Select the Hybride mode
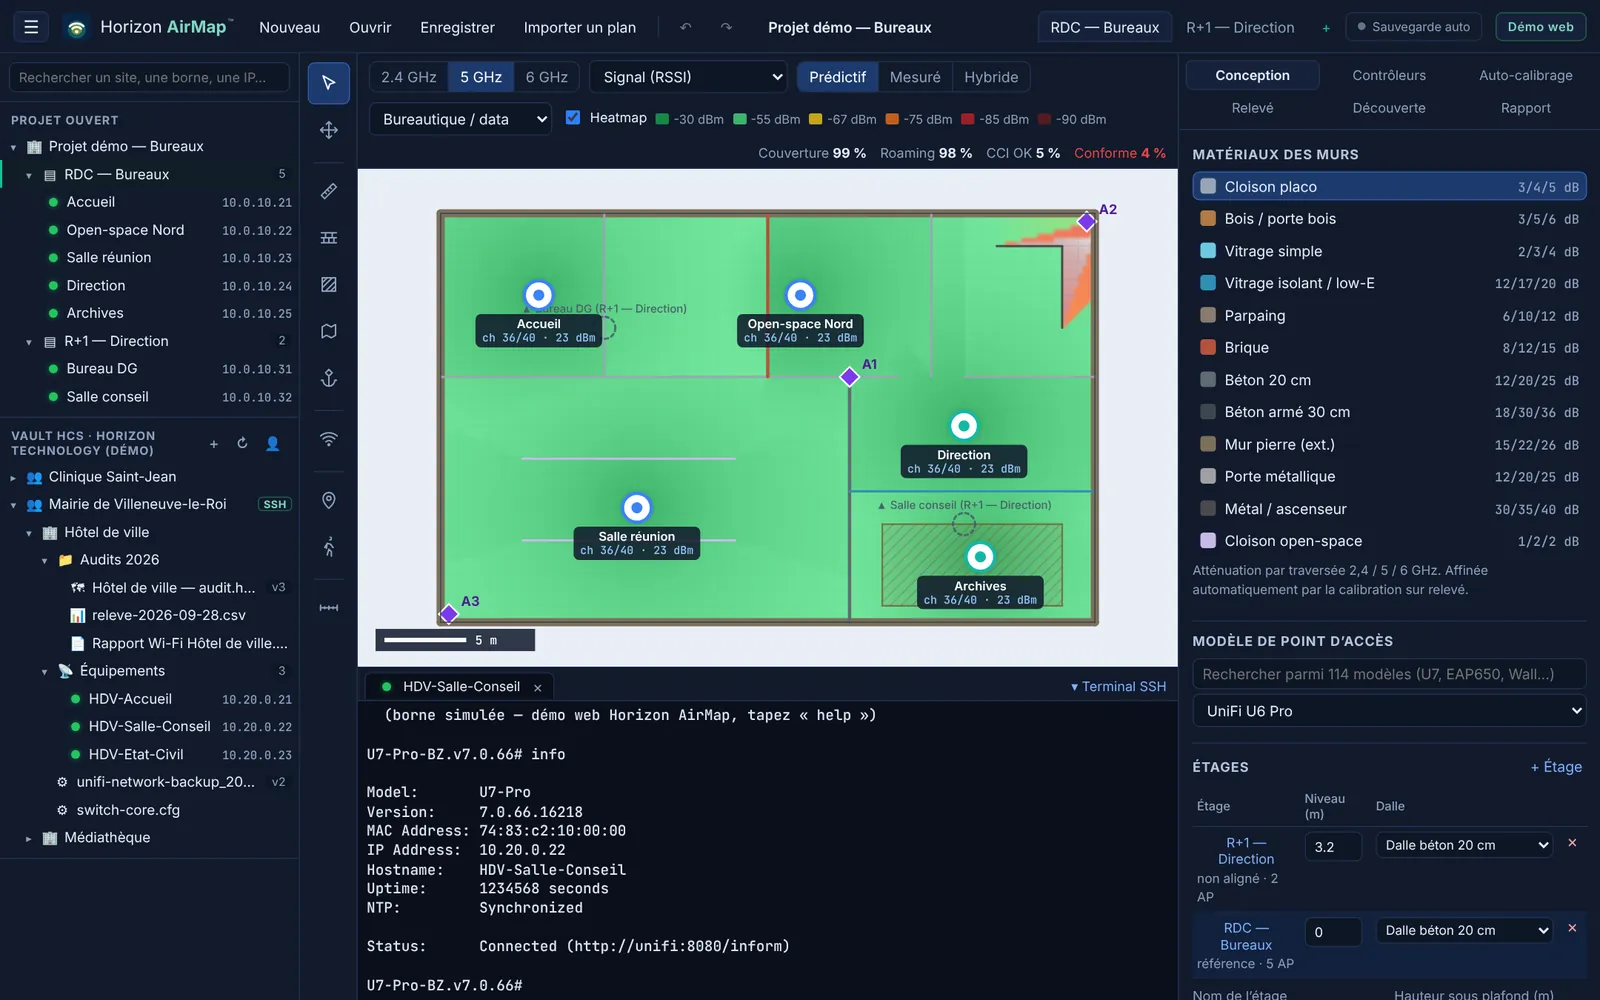The height and width of the screenshot is (1000, 1600). (x=991, y=77)
